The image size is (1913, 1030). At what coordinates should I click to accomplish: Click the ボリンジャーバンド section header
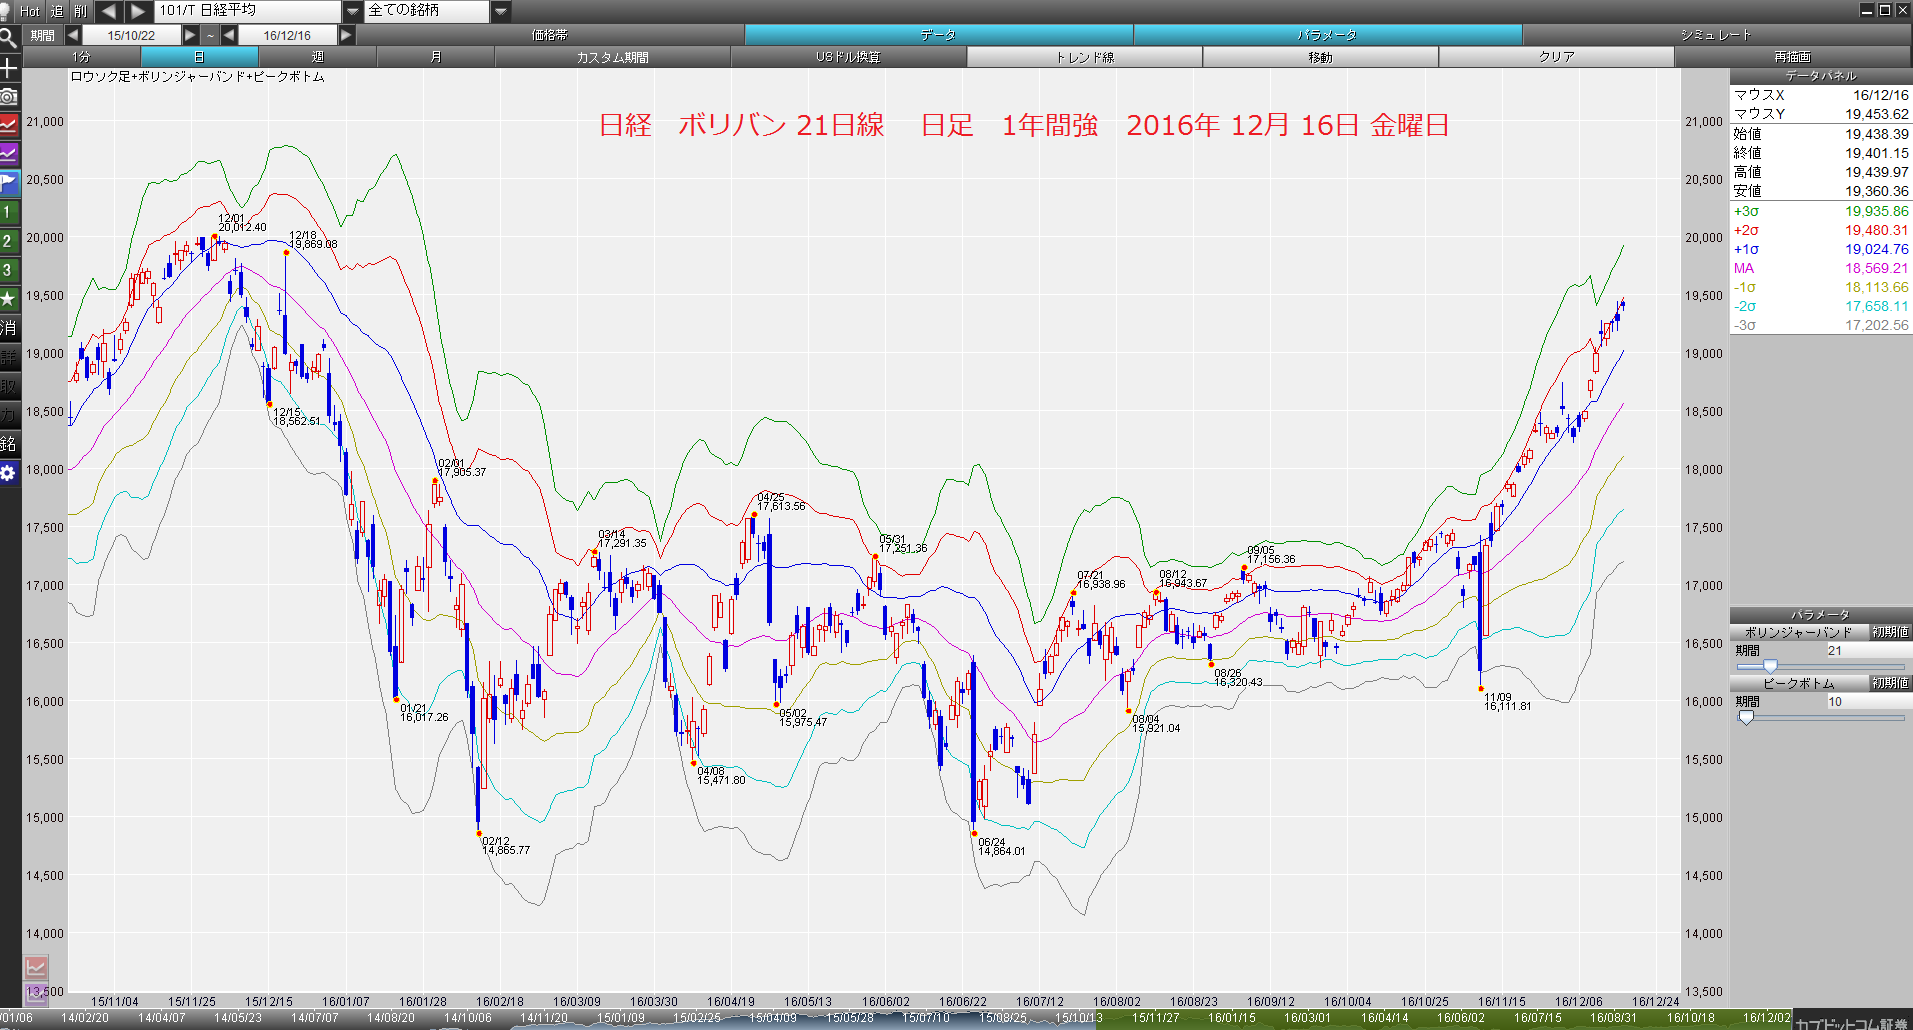pos(1799,632)
